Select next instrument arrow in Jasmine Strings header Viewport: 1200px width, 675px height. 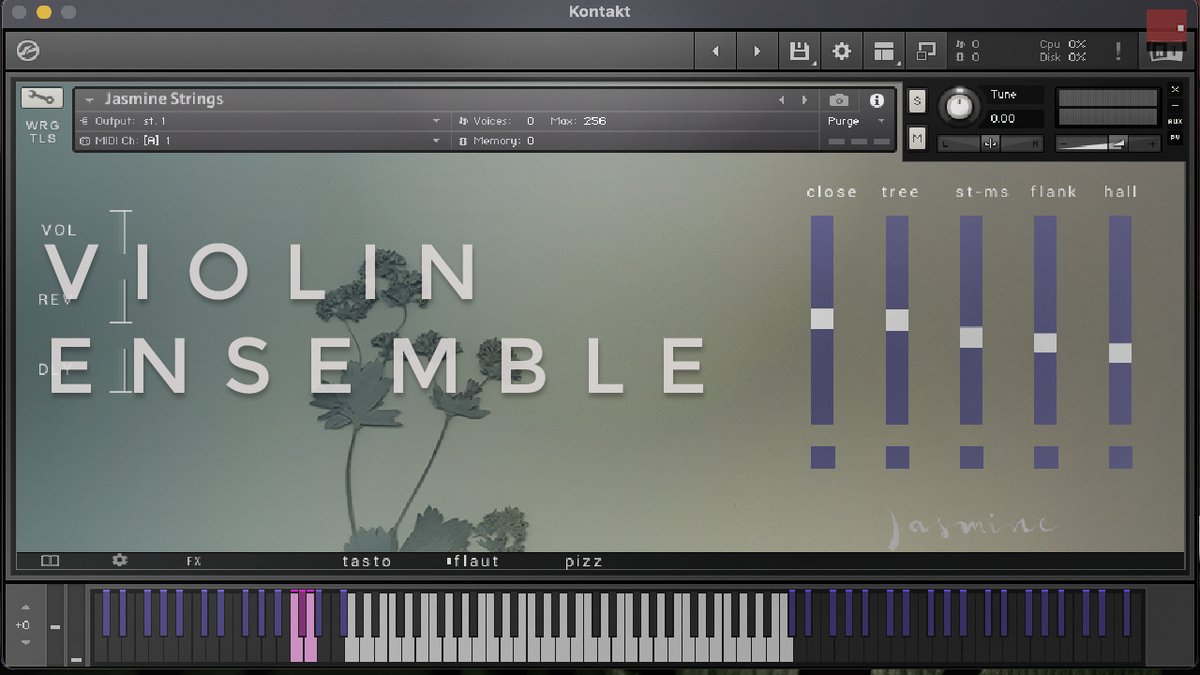(x=804, y=100)
